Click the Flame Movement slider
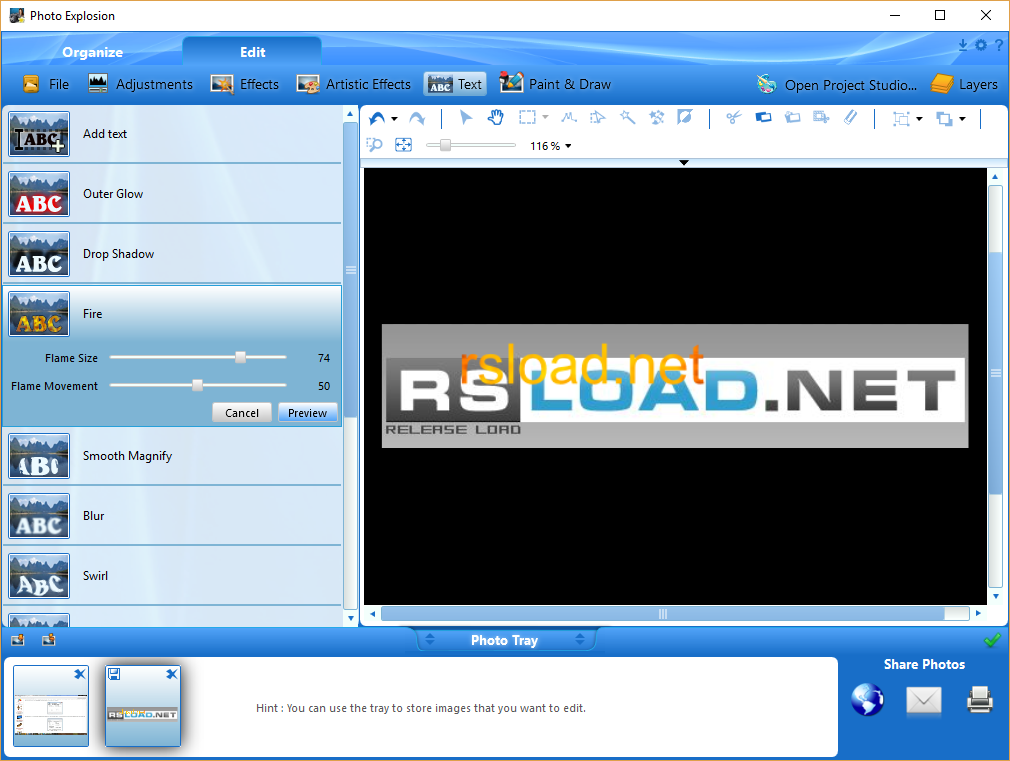This screenshot has width=1010, height=761. (198, 385)
